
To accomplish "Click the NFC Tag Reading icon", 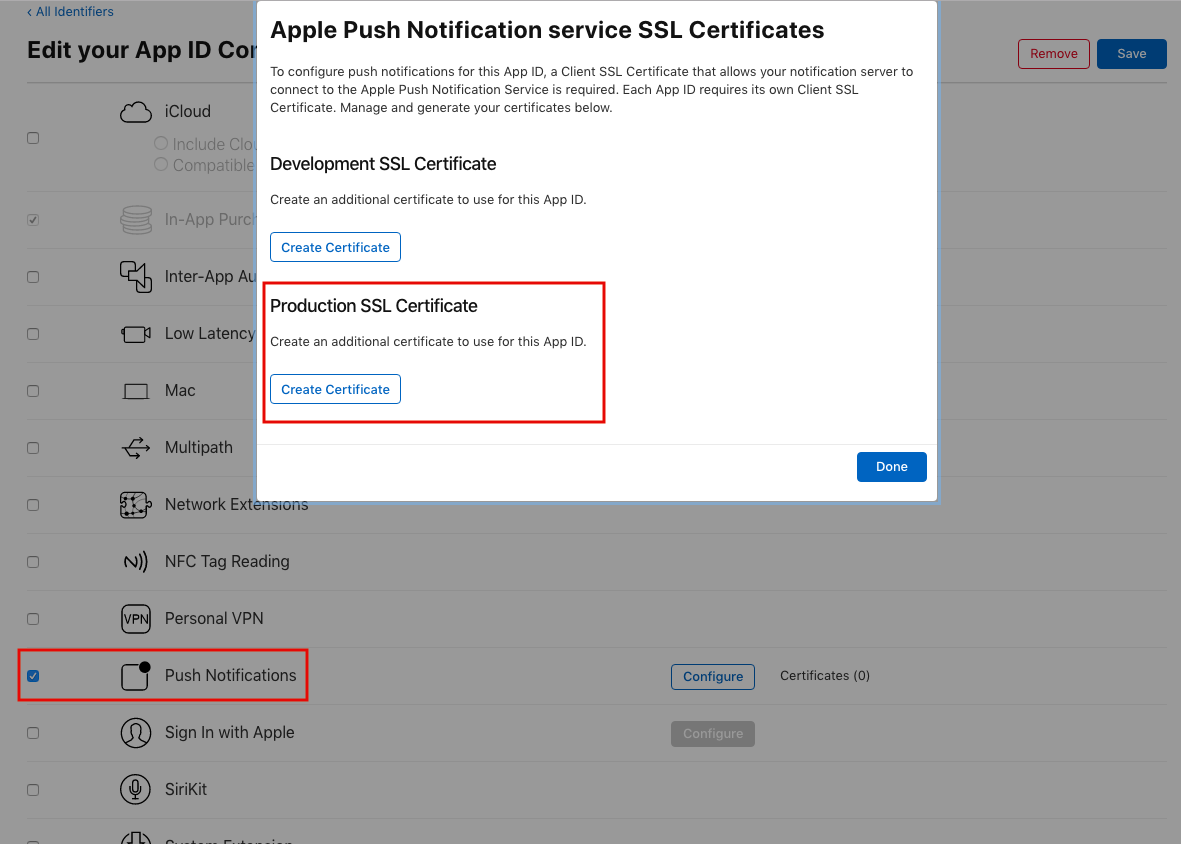I will (x=135, y=562).
